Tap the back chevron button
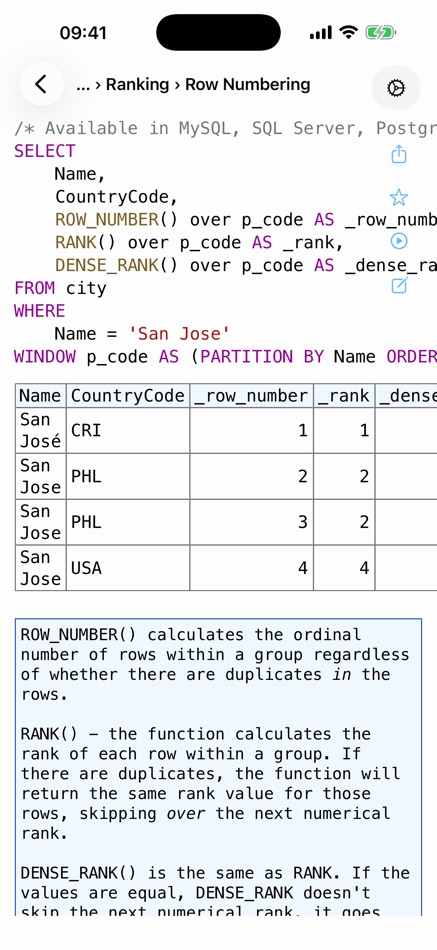437x950 pixels. point(41,84)
